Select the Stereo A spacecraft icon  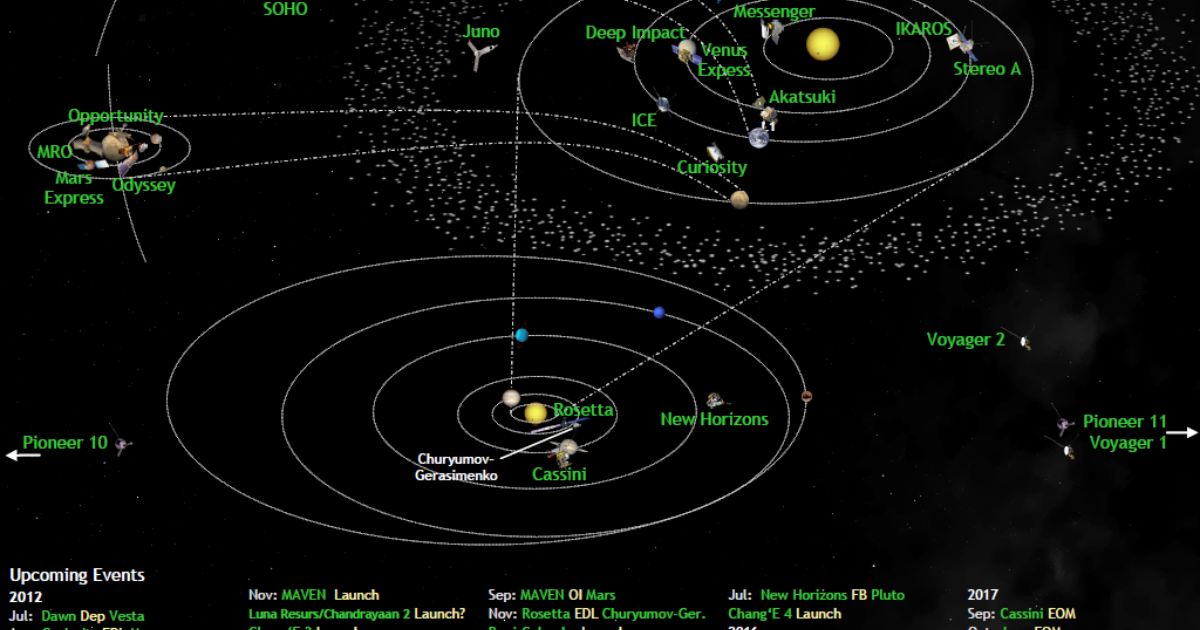click(x=967, y=46)
